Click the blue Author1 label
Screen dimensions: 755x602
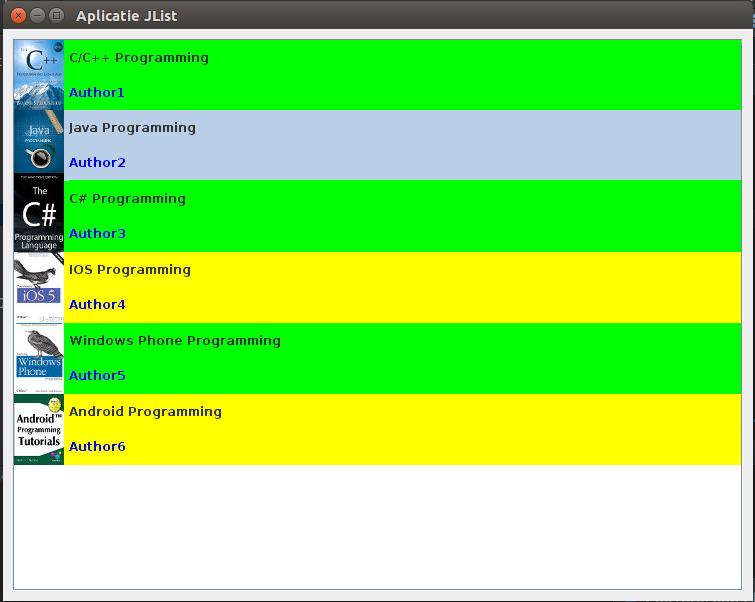point(97,93)
